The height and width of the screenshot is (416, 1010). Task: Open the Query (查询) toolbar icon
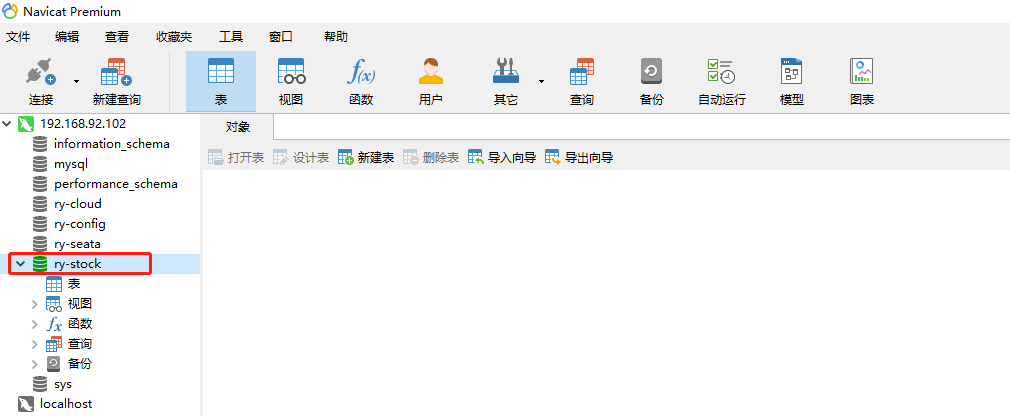click(x=582, y=72)
